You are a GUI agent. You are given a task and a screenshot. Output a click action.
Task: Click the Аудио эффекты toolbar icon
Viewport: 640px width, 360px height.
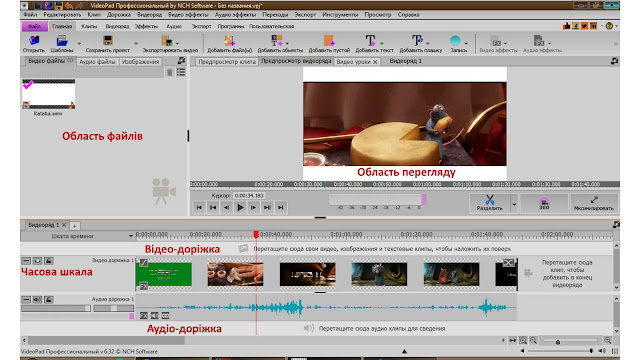click(x=539, y=41)
